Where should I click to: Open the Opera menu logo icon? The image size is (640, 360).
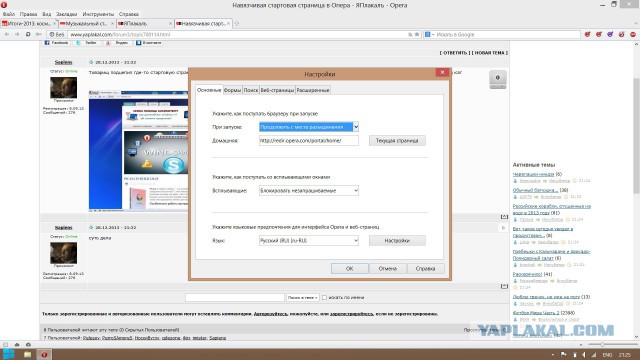click(4, 5)
